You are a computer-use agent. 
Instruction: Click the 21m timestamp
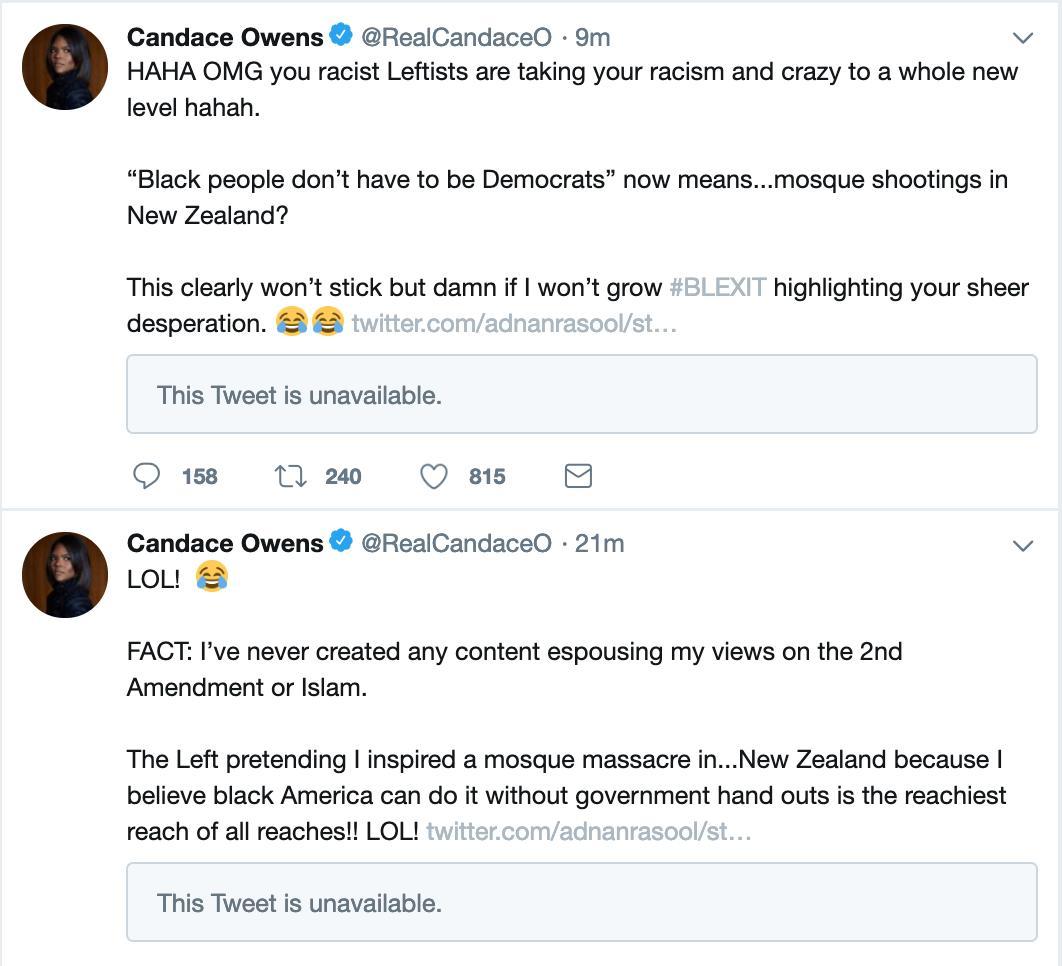[x=599, y=543]
